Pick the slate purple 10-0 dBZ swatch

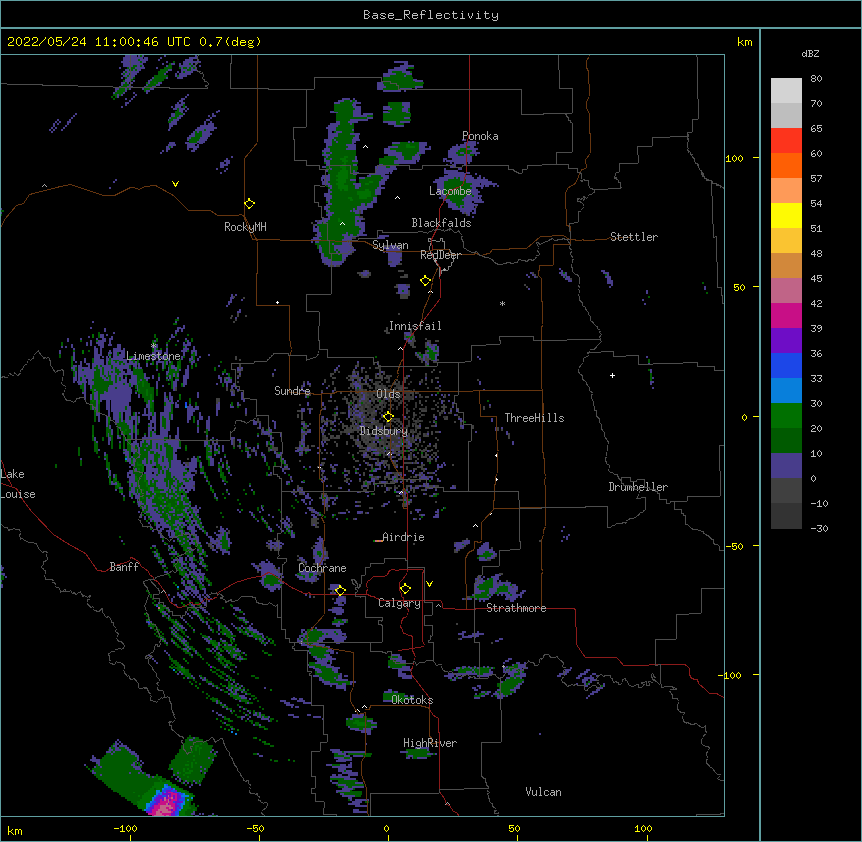786,466
